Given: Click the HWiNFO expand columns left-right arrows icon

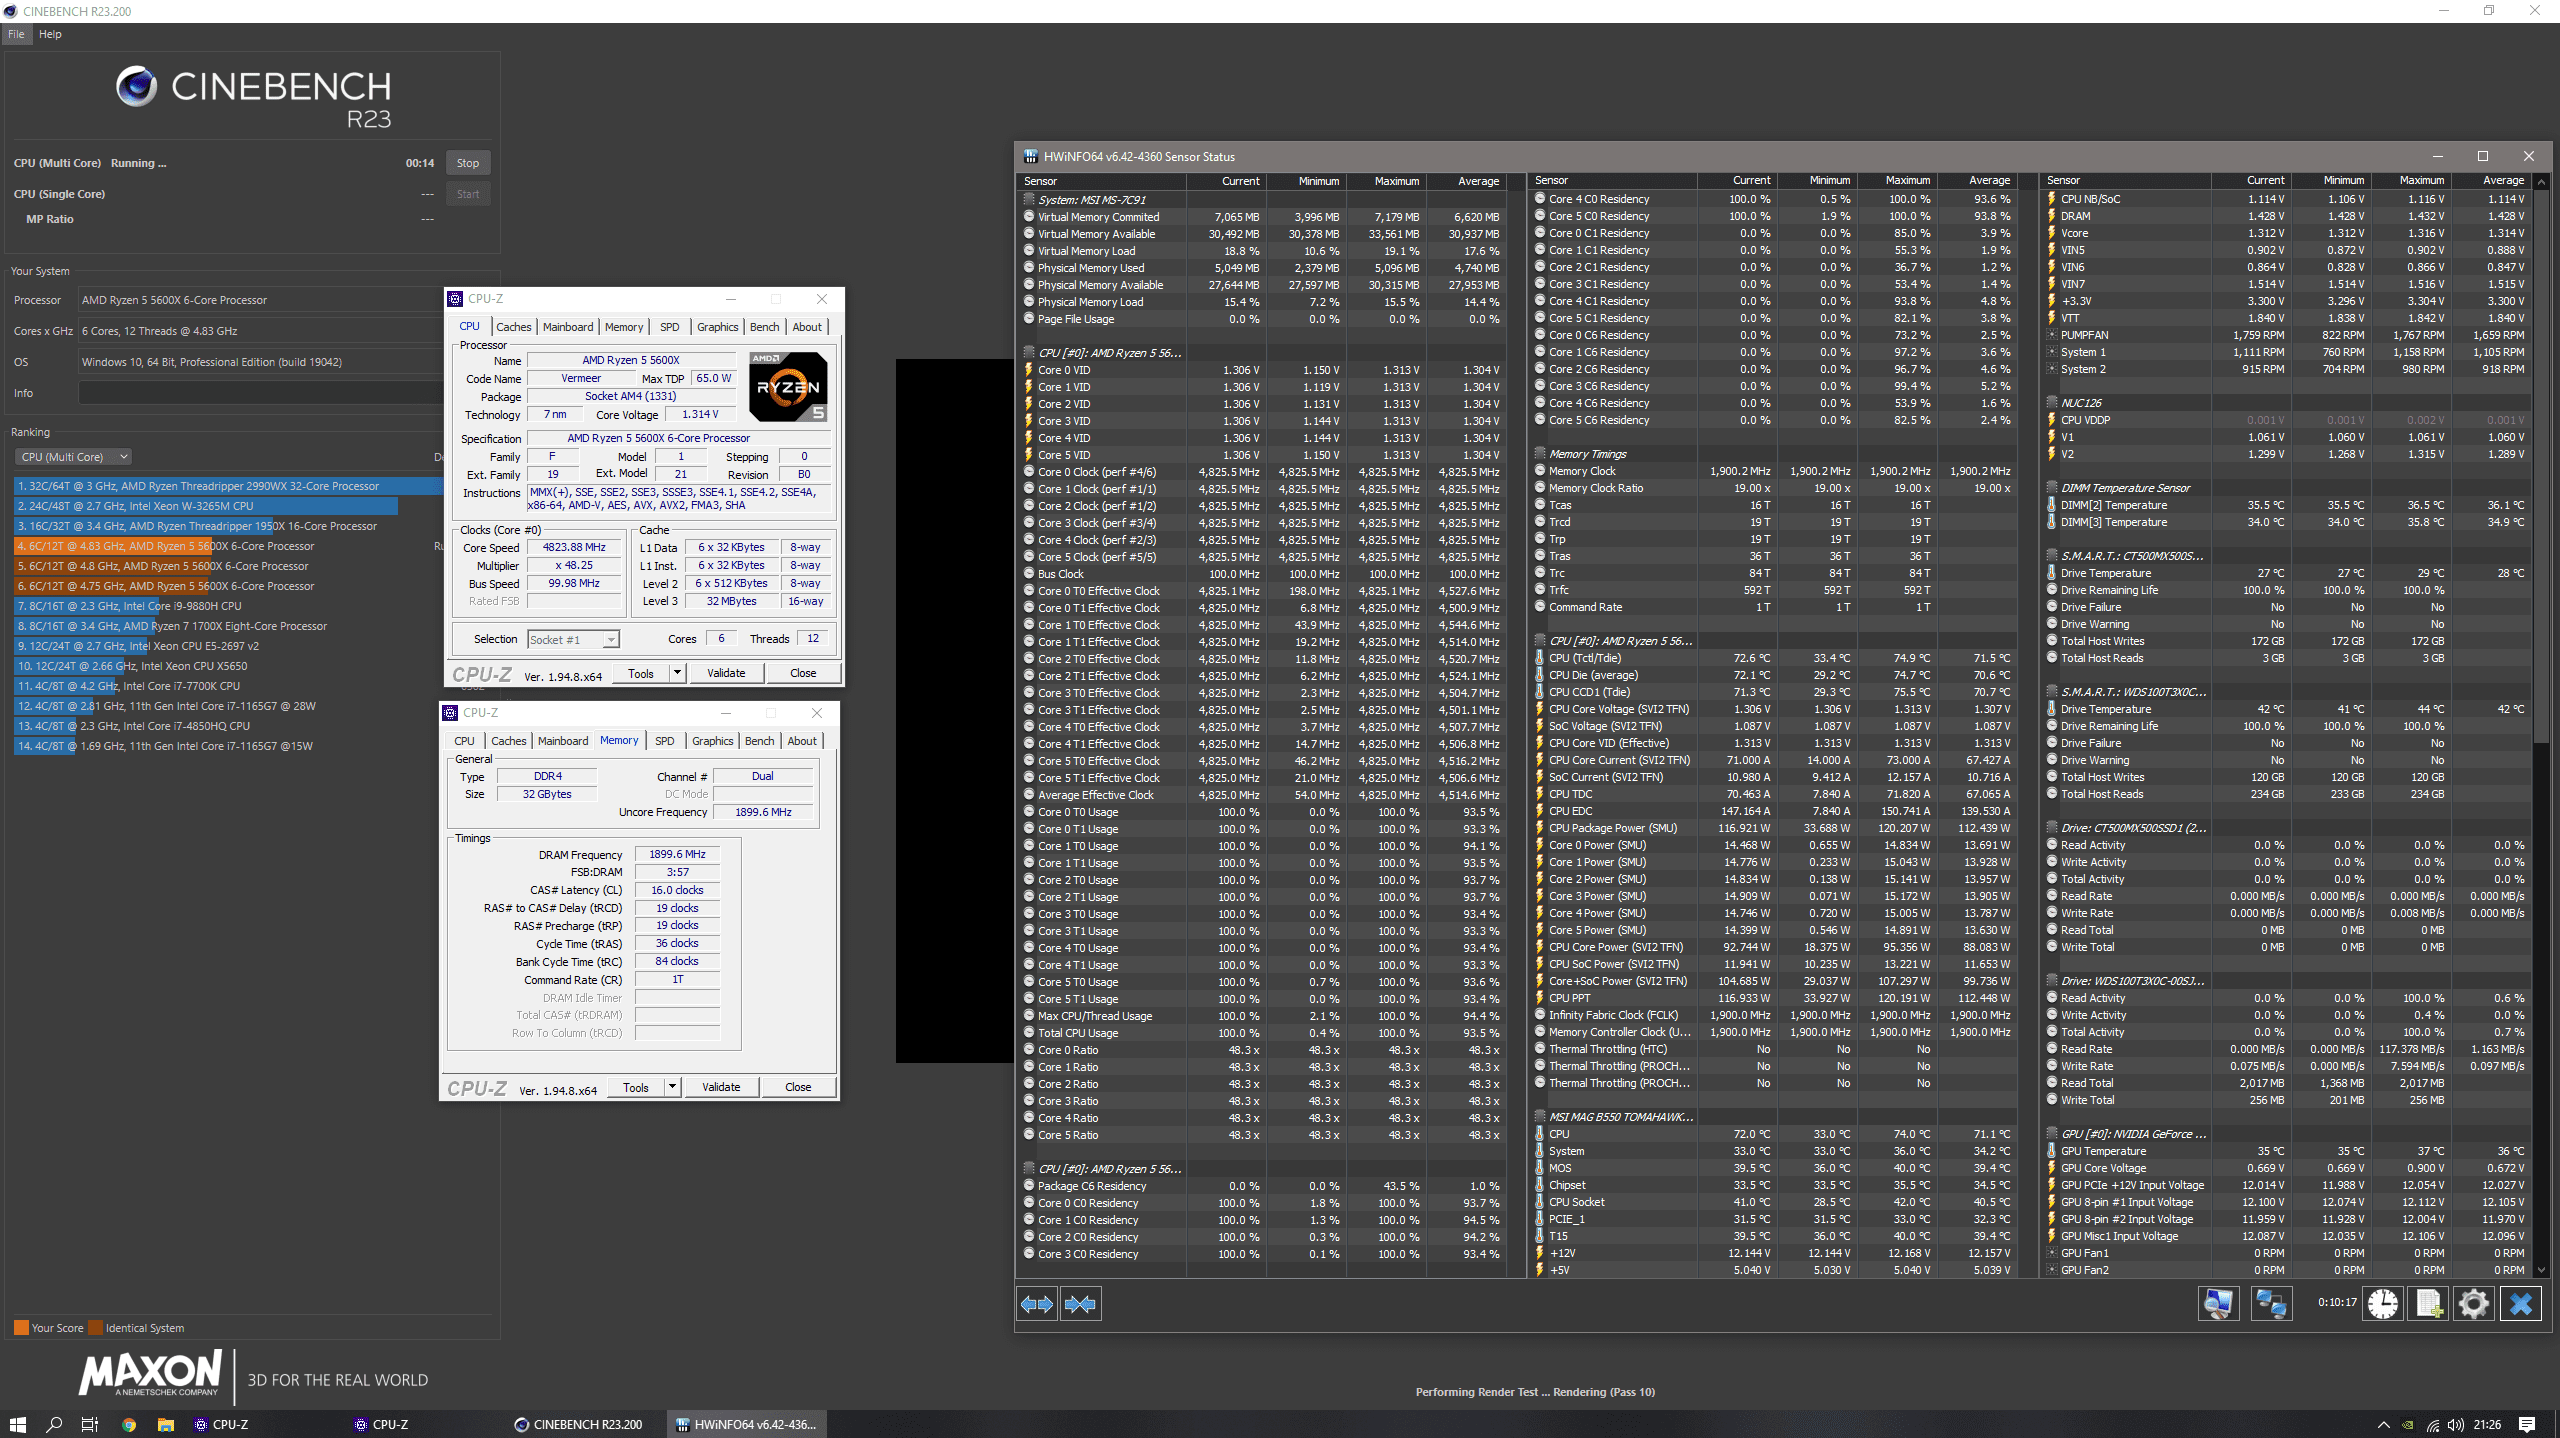Looking at the screenshot, I should (x=1037, y=1304).
